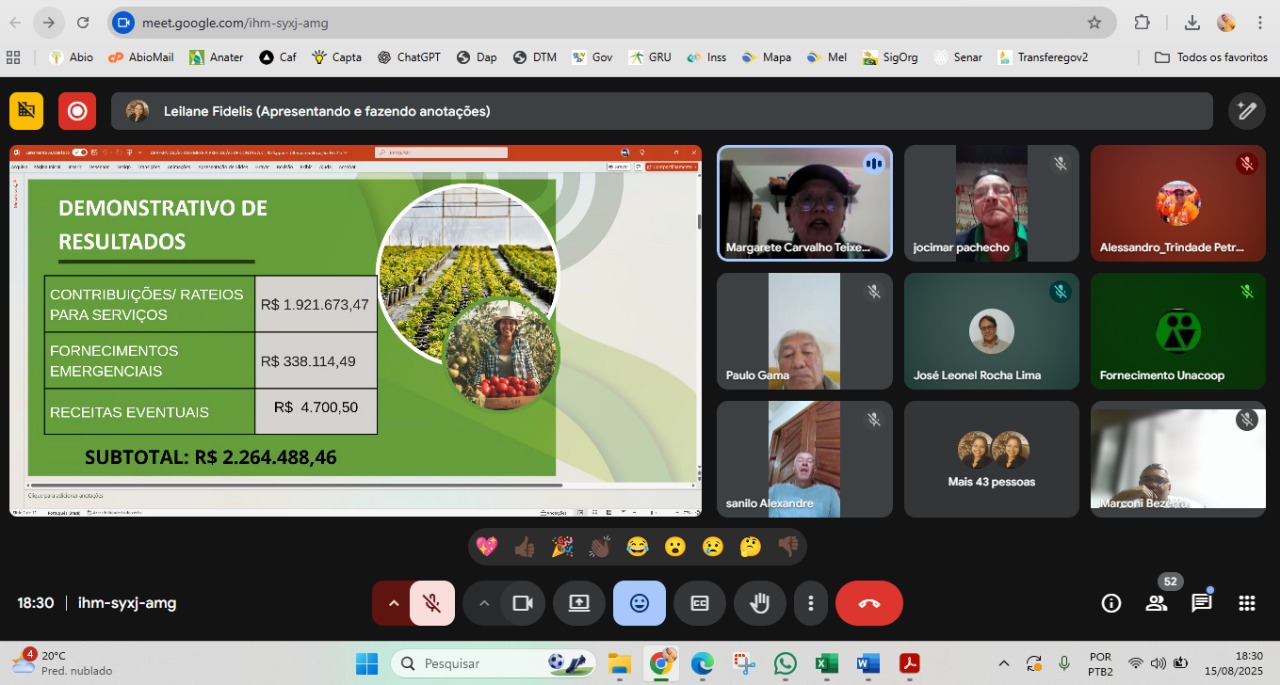This screenshot has height=685, width=1280.
Task: Open meeting details info icon
Action: (1111, 603)
